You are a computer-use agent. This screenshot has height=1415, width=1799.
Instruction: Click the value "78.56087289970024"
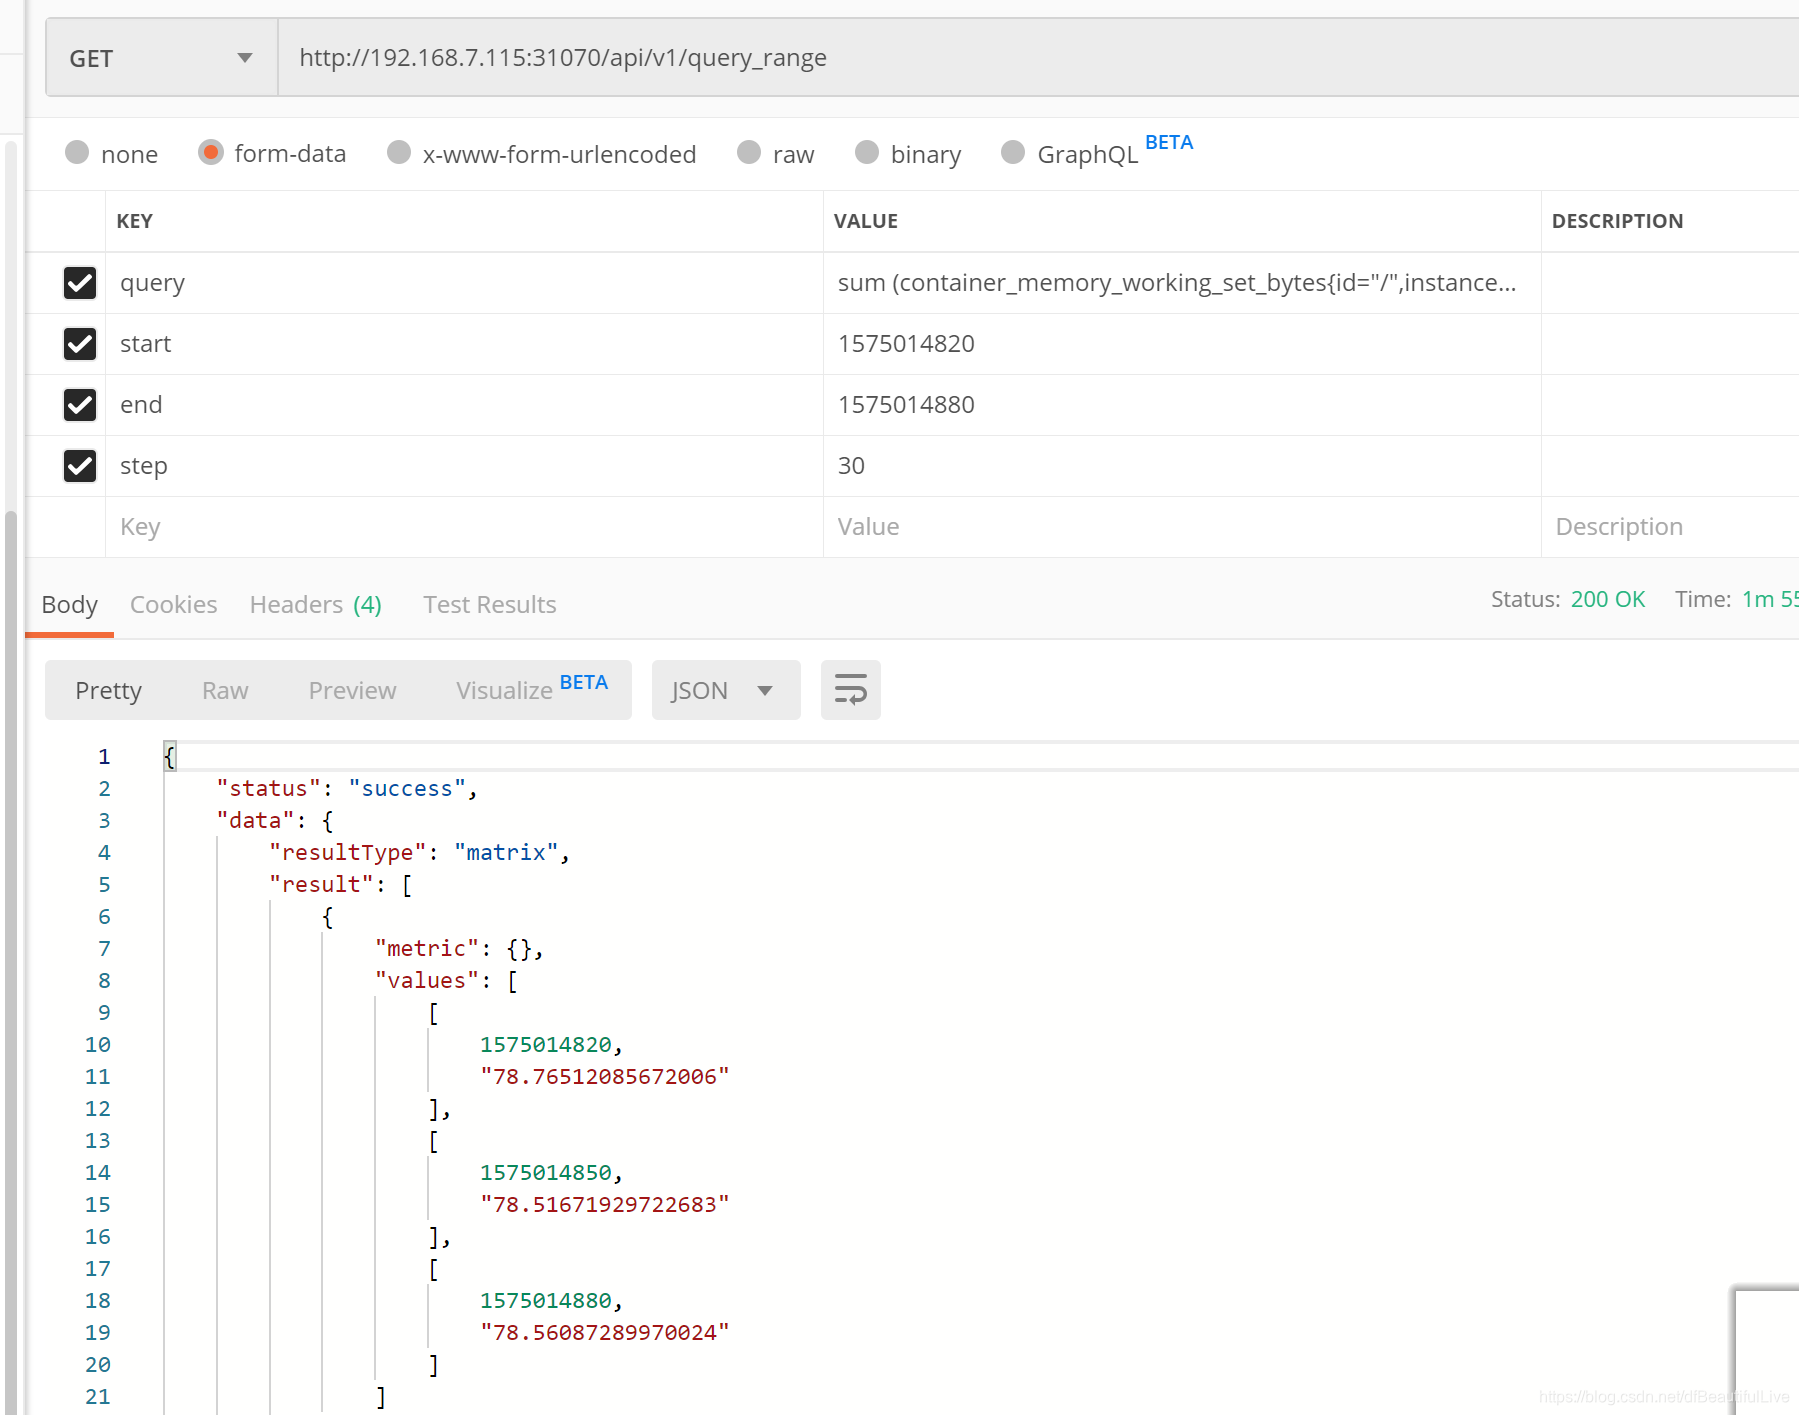click(605, 1333)
